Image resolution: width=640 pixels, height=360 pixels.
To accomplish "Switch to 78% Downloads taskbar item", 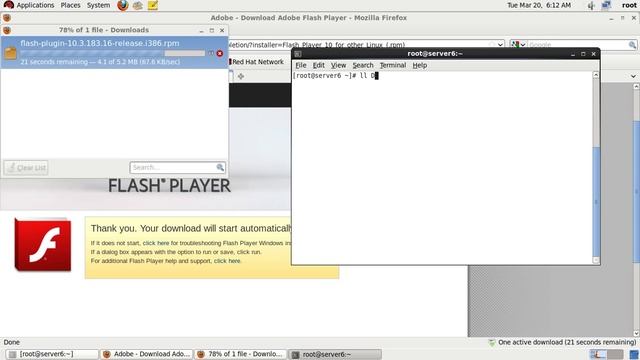I will [241, 354].
